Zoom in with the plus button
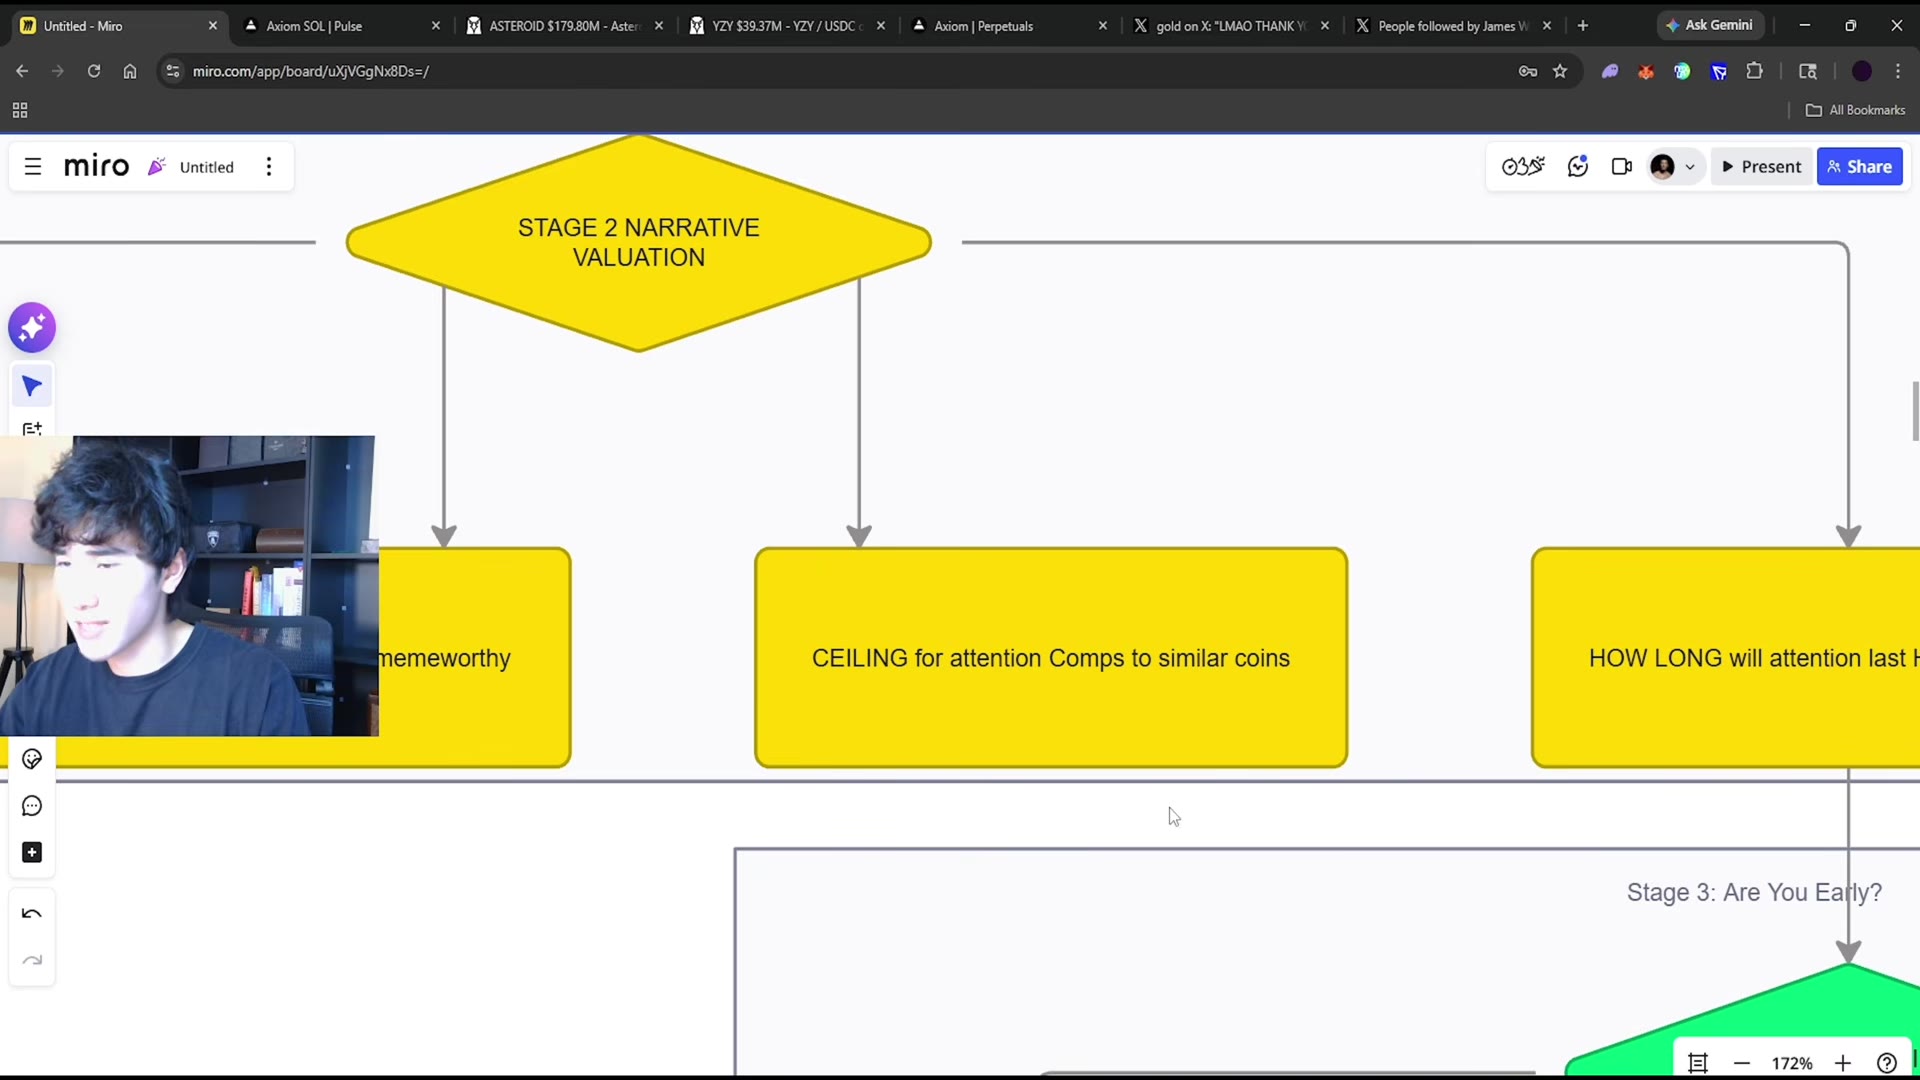 click(1843, 1063)
